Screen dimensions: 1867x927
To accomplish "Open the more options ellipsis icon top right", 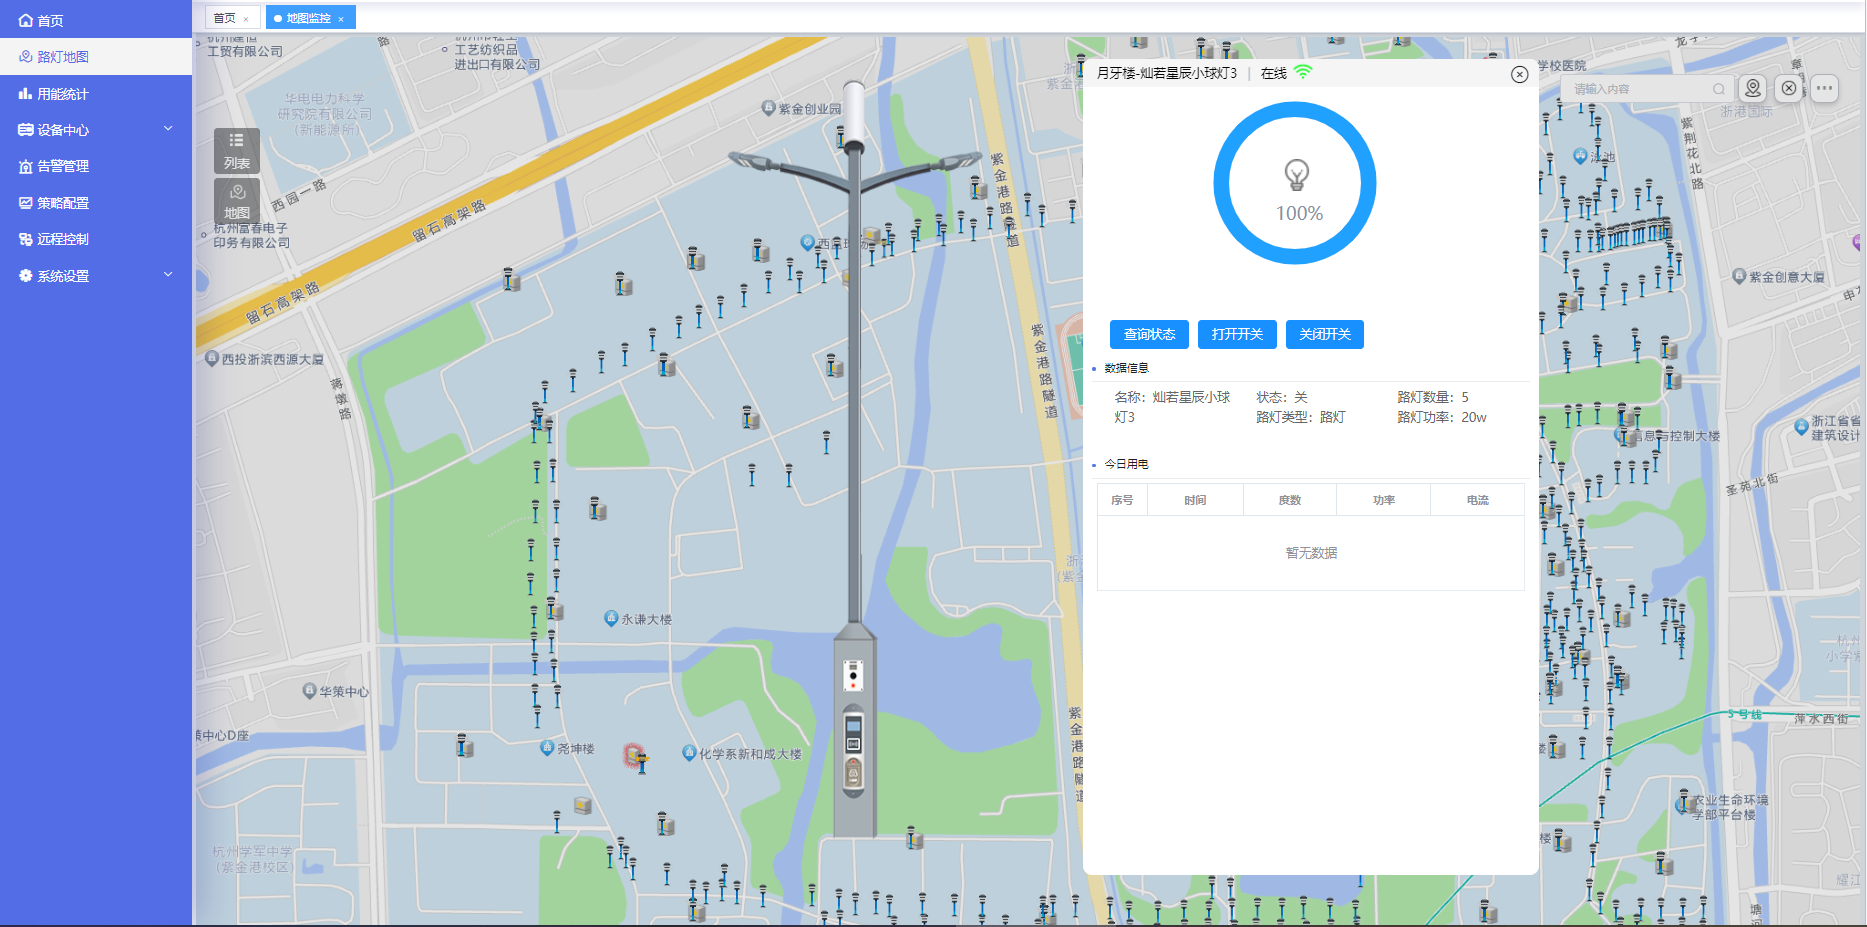I will tap(1824, 88).
